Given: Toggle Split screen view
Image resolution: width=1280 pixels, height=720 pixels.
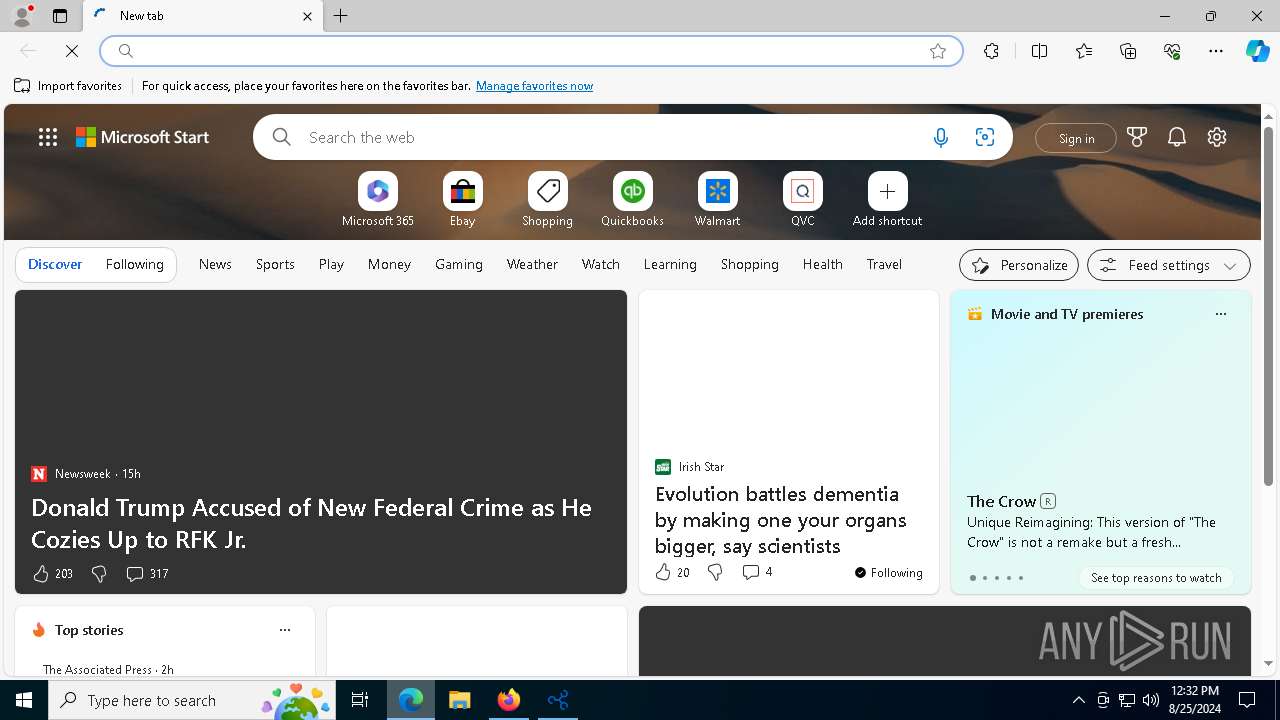Looking at the screenshot, I should 1039,51.
